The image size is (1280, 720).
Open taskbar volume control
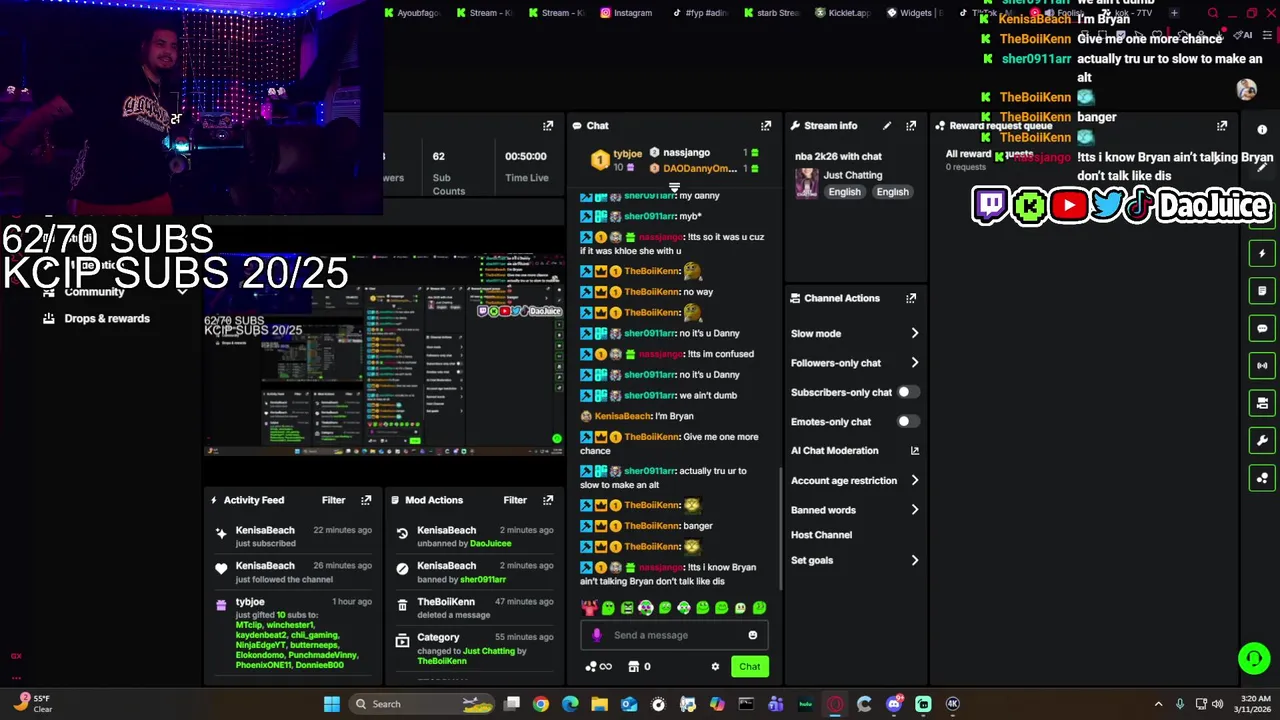pyautogui.click(x=1217, y=704)
